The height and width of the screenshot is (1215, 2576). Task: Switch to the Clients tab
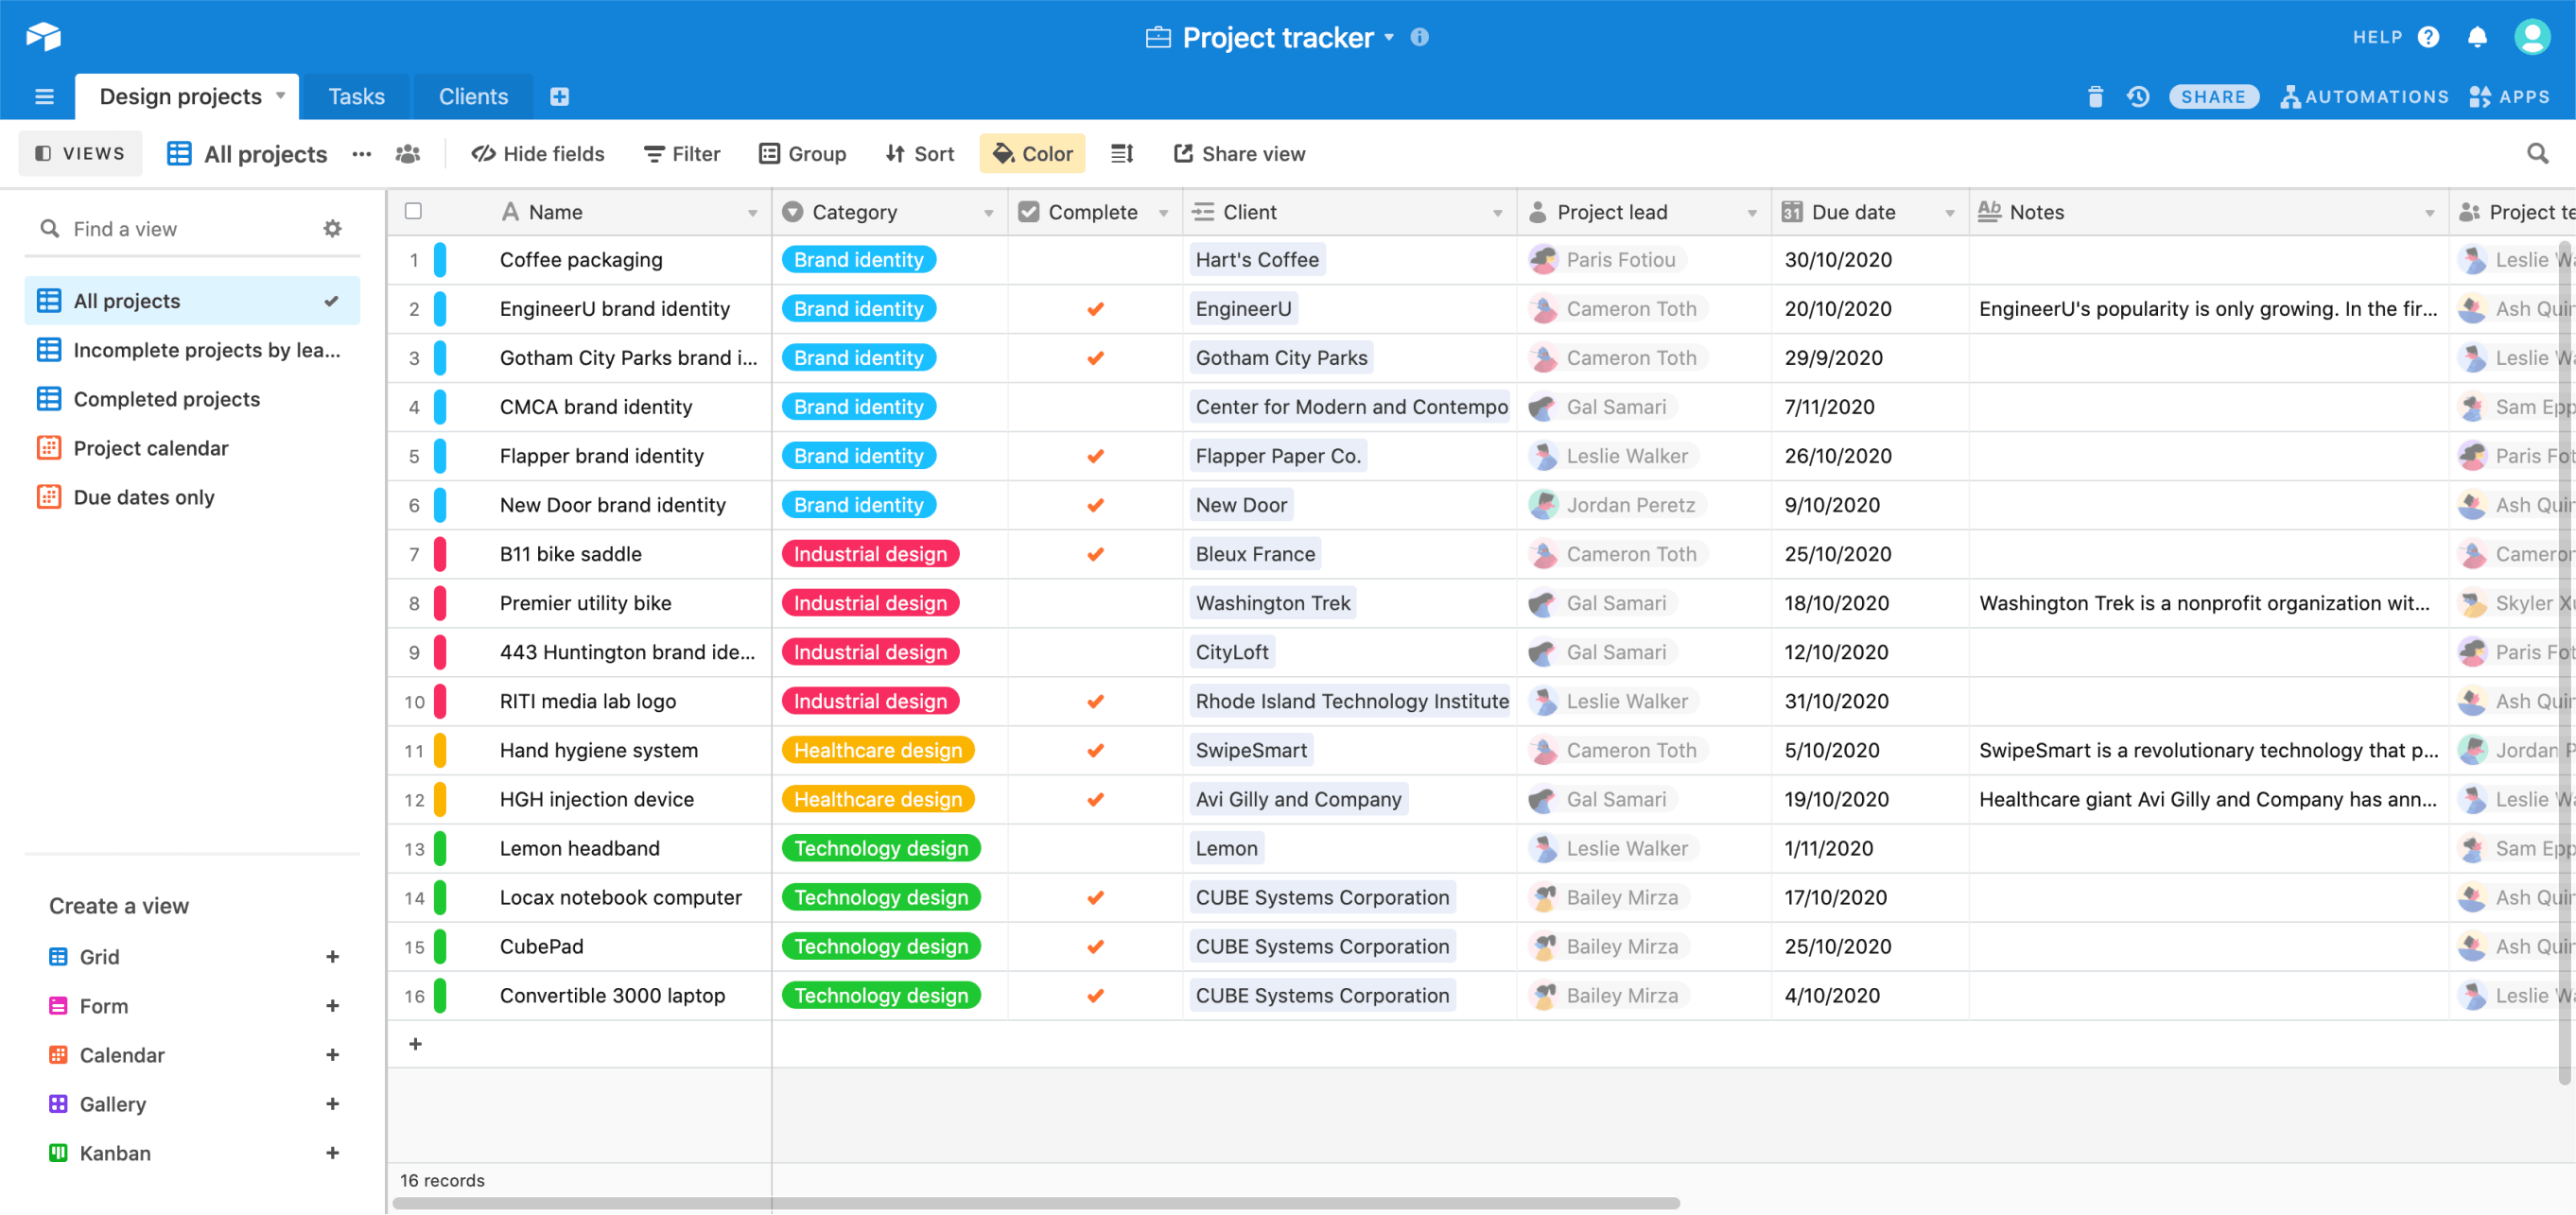472,96
